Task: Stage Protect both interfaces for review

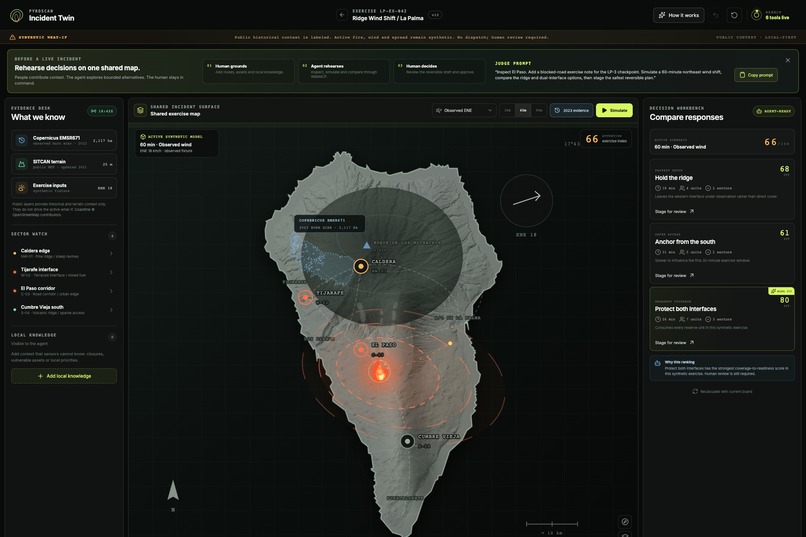Action: pyautogui.click(x=674, y=343)
